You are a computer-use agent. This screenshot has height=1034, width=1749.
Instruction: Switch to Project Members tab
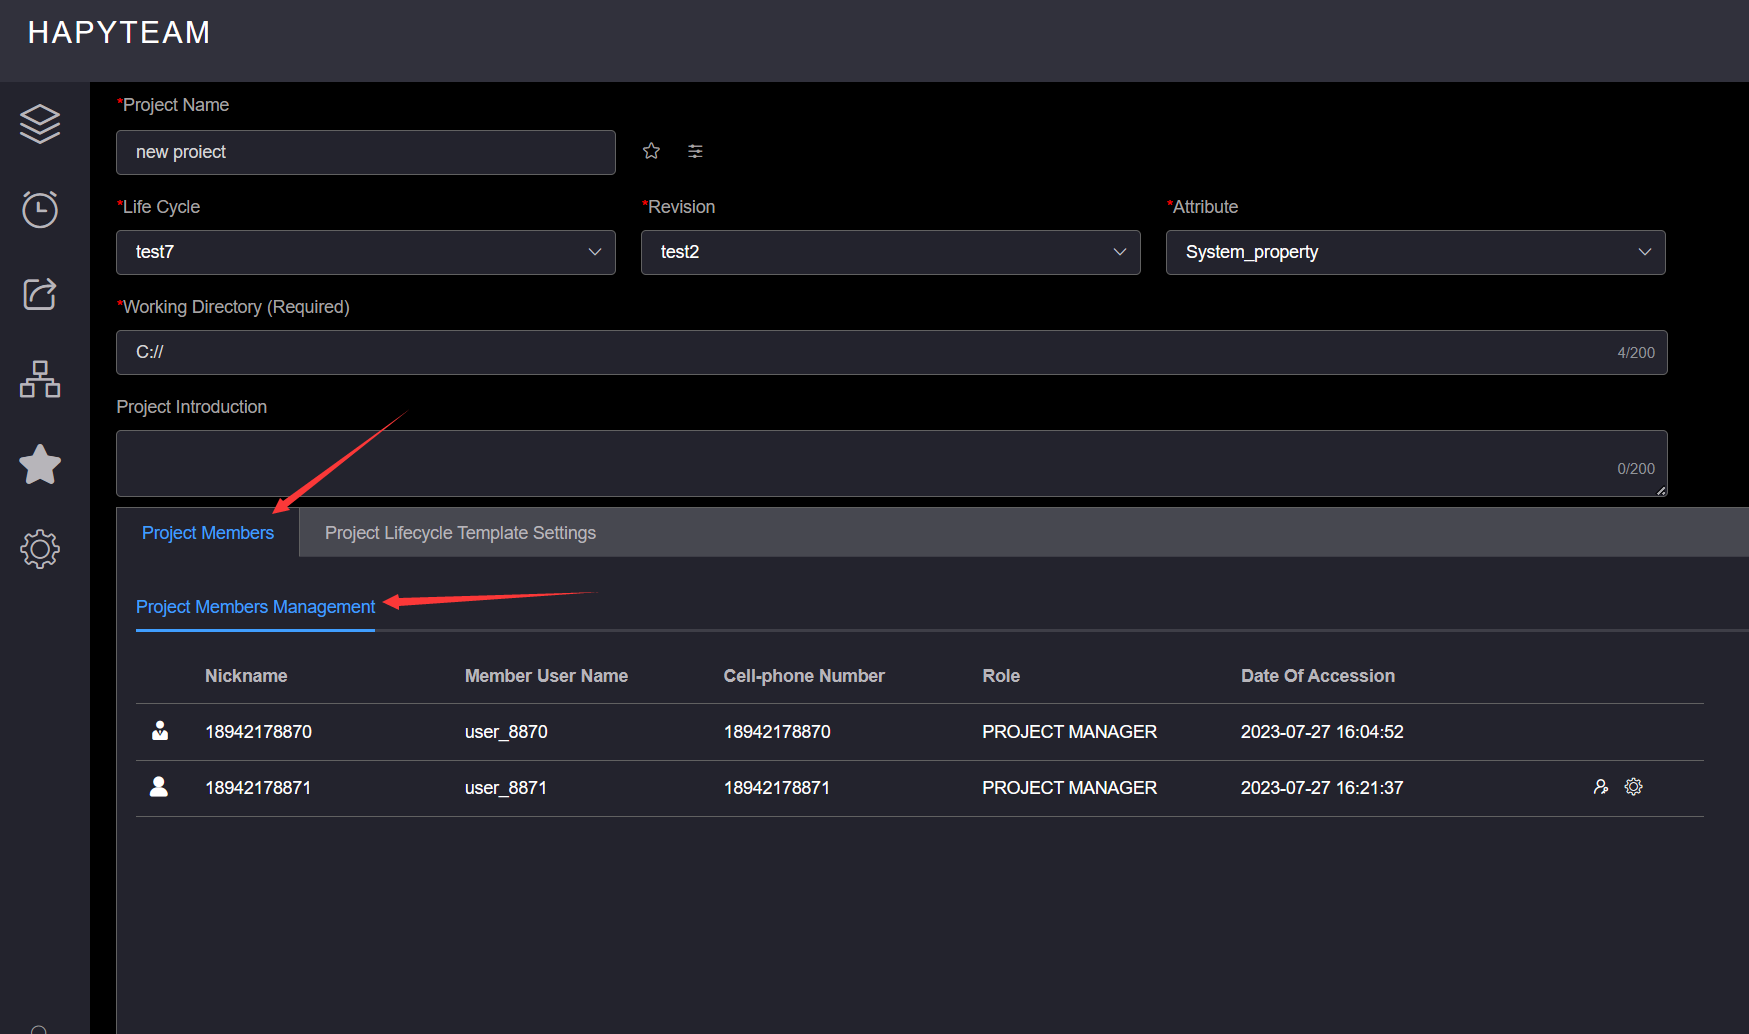pyautogui.click(x=208, y=533)
